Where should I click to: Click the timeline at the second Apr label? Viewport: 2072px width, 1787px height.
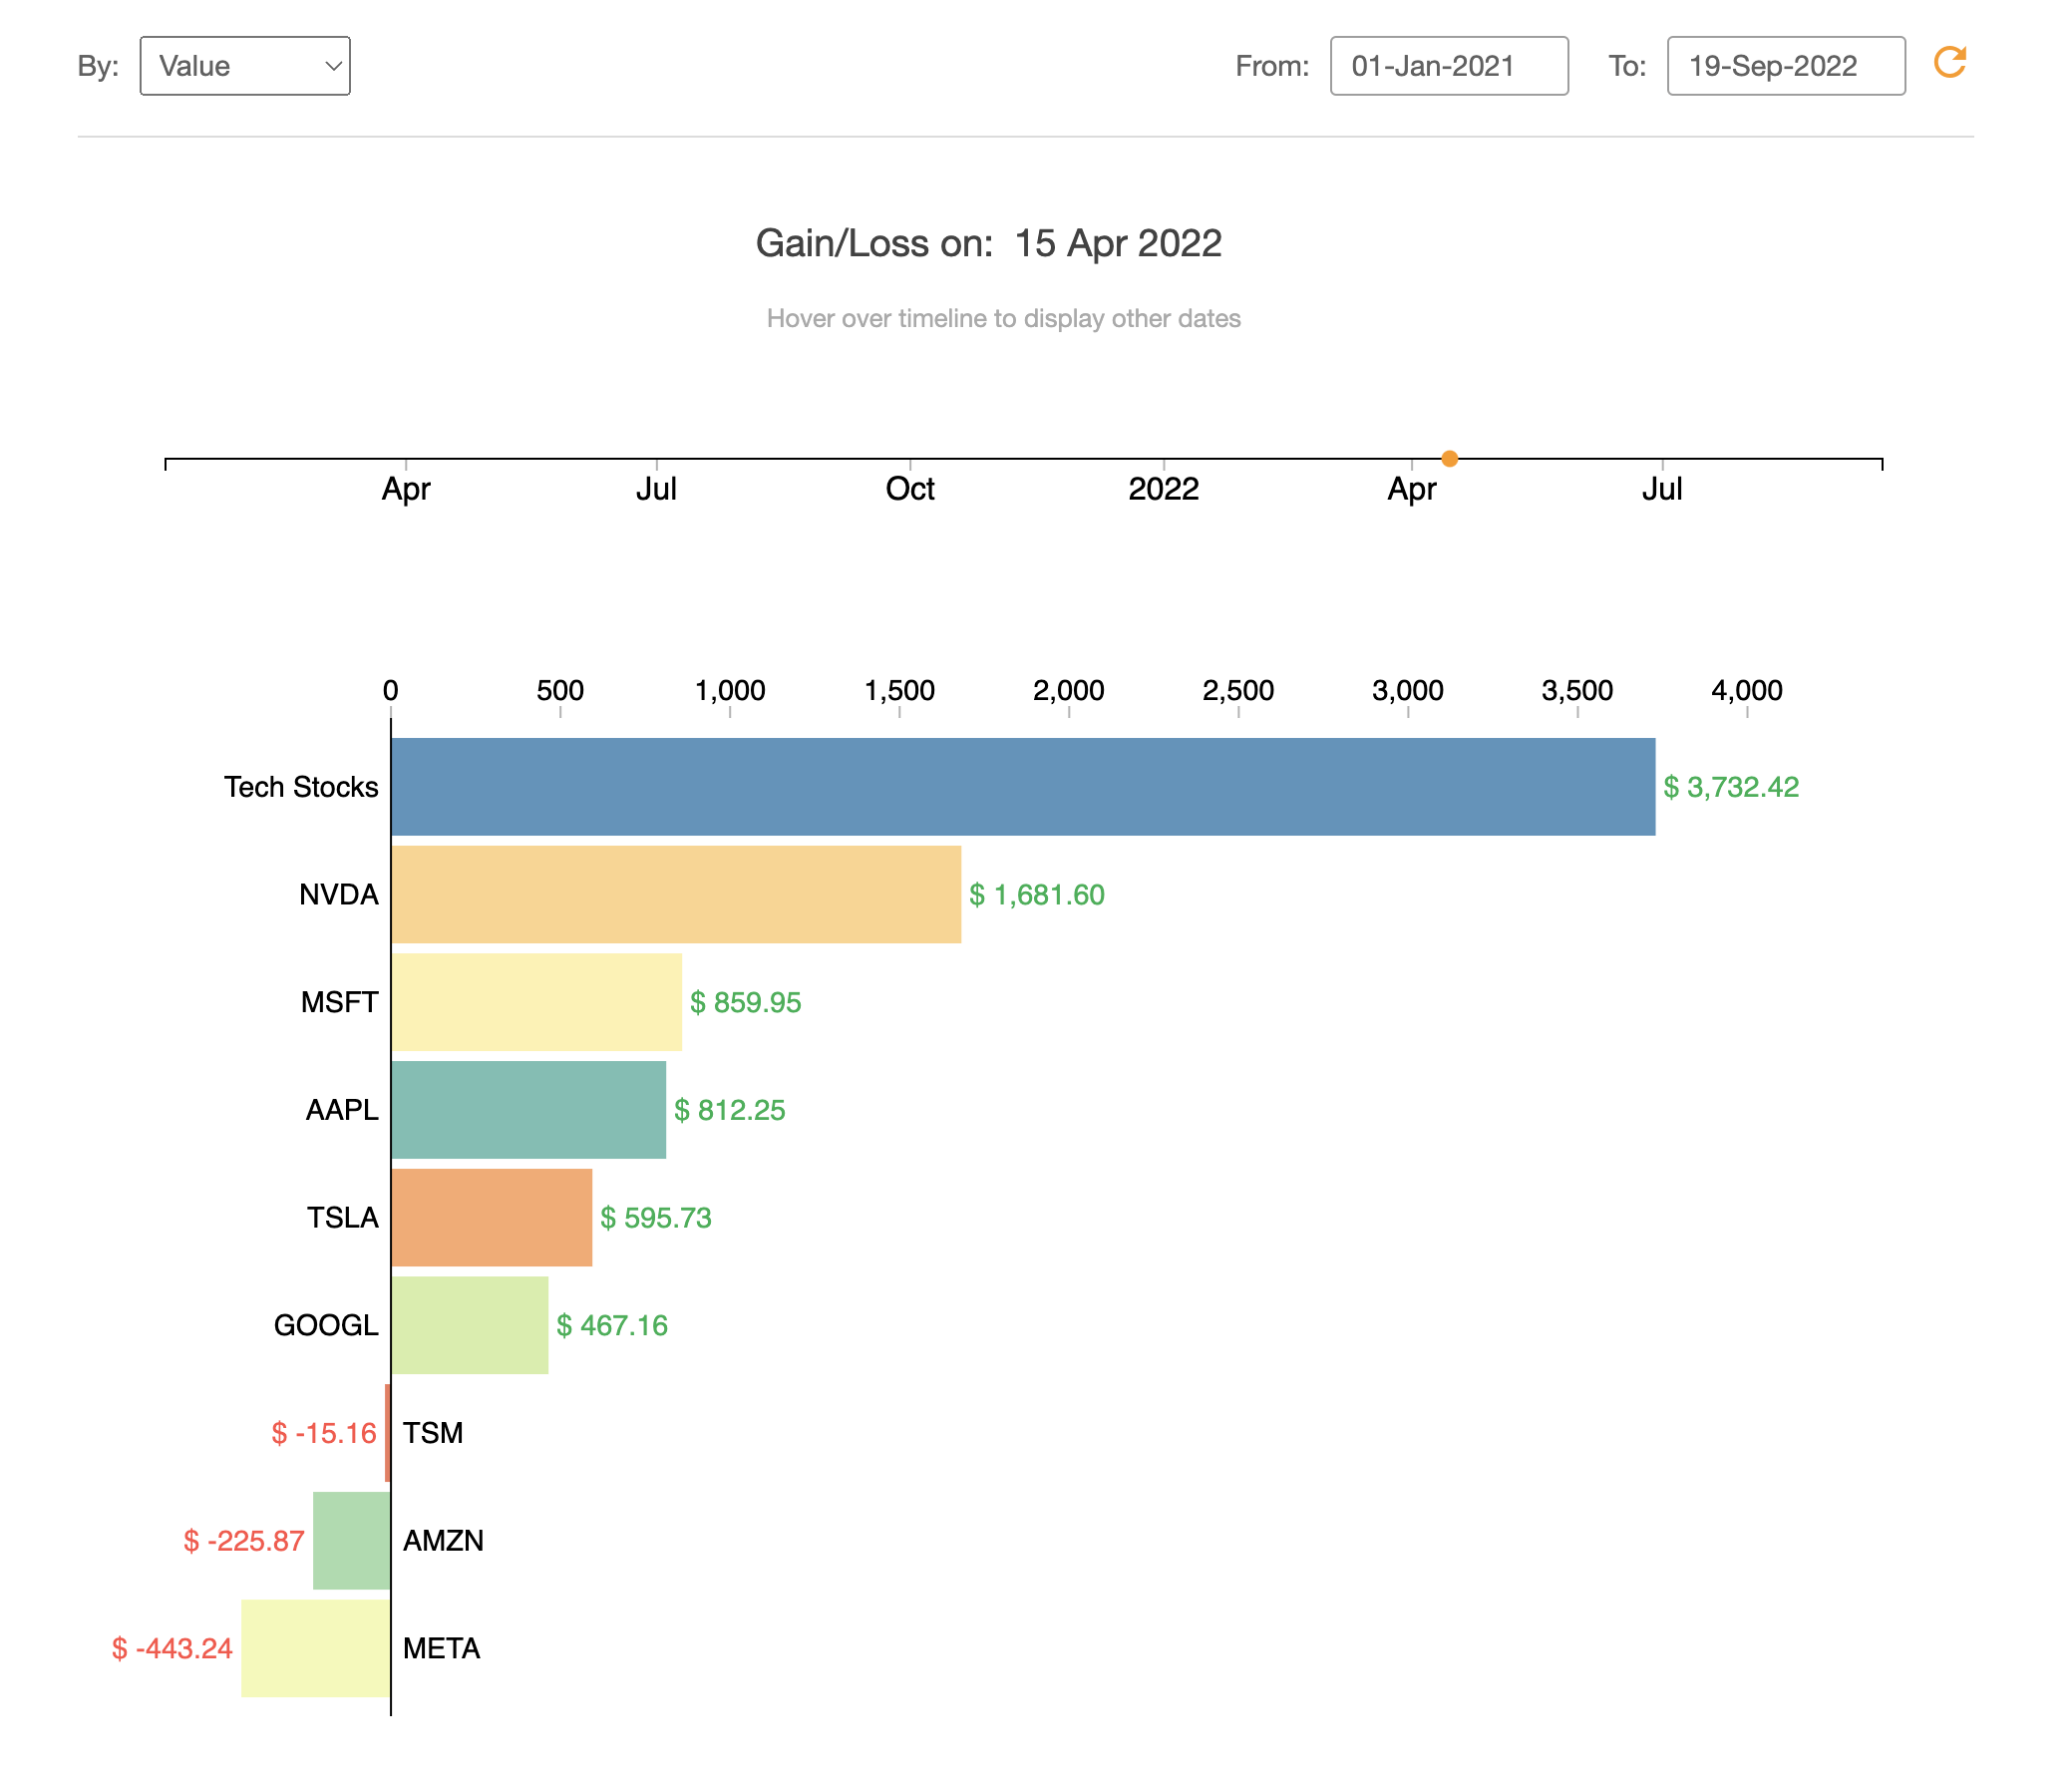click(x=1411, y=489)
